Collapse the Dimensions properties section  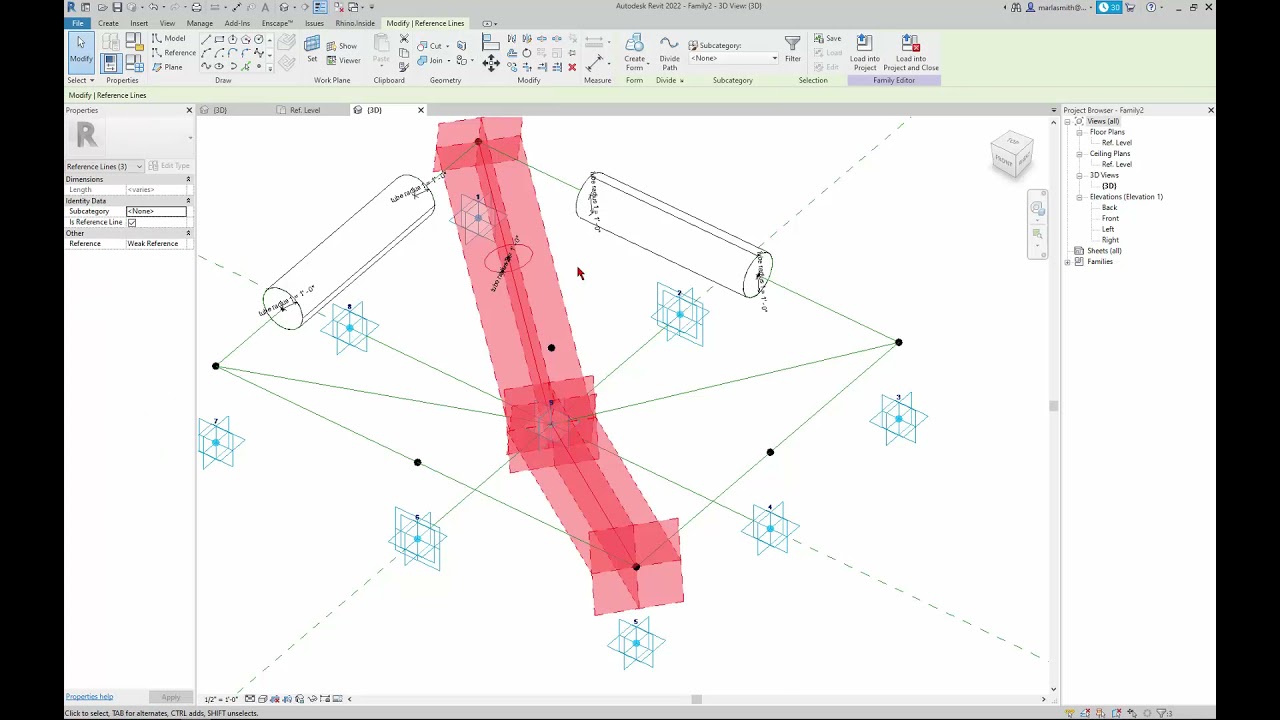(x=188, y=179)
